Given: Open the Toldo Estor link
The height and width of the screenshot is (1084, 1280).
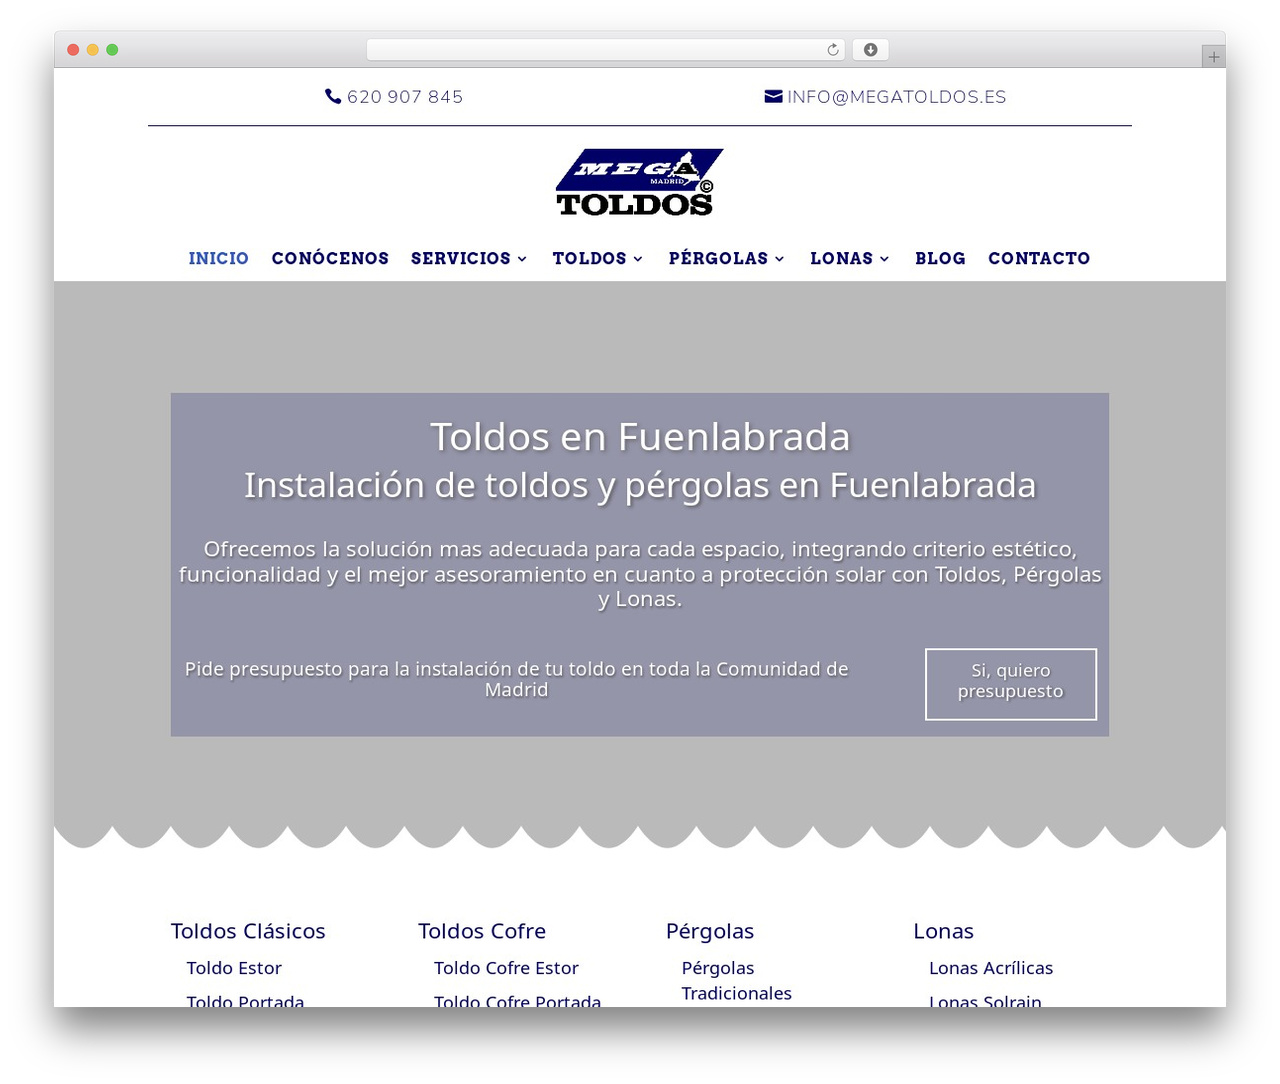Looking at the screenshot, I should (234, 968).
